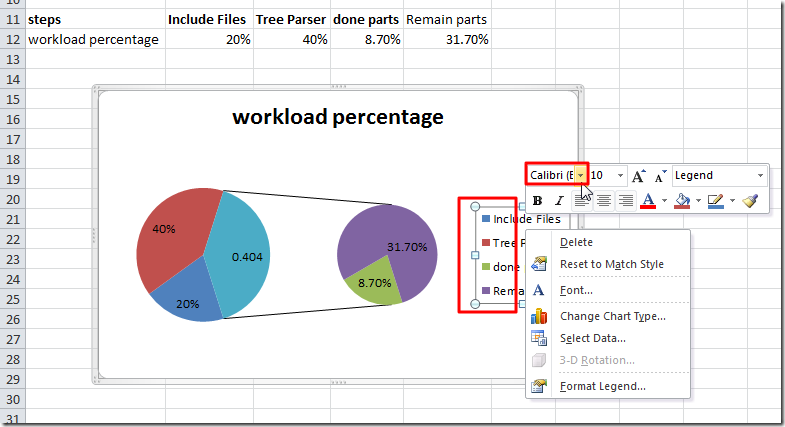This screenshot has height=427, width=785.
Task: Click the Font letter A icon in menu
Action: [539, 290]
